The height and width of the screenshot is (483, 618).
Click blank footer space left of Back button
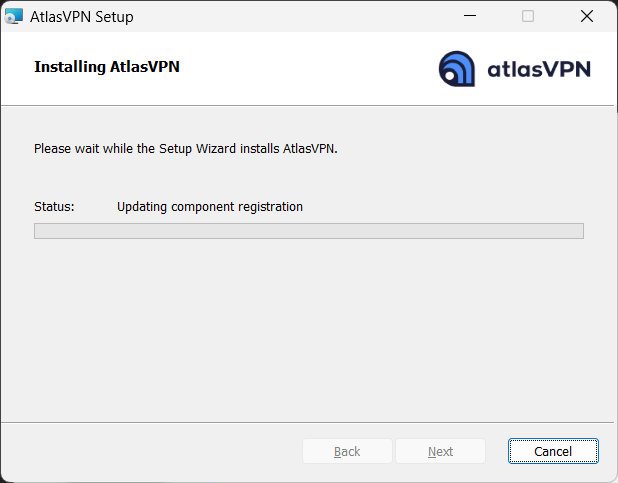(150, 451)
